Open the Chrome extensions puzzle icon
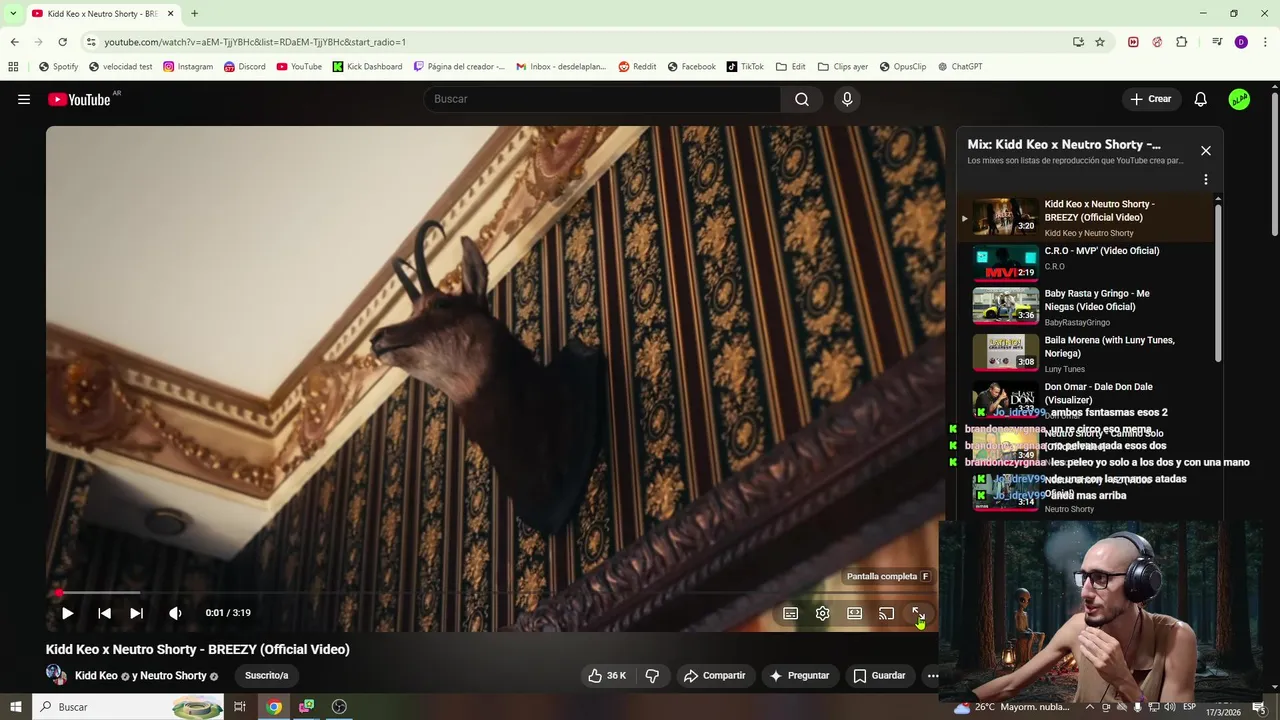This screenshot has height=720, width=1280. 1181,42
